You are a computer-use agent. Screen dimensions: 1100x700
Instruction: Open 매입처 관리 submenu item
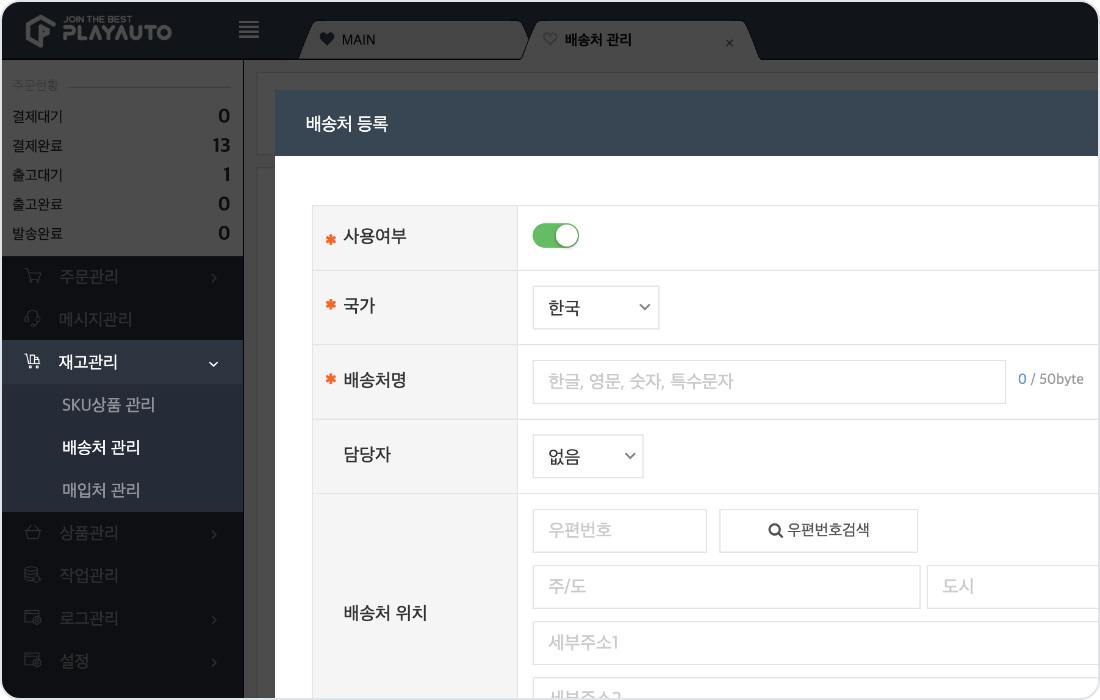point(101,490)
